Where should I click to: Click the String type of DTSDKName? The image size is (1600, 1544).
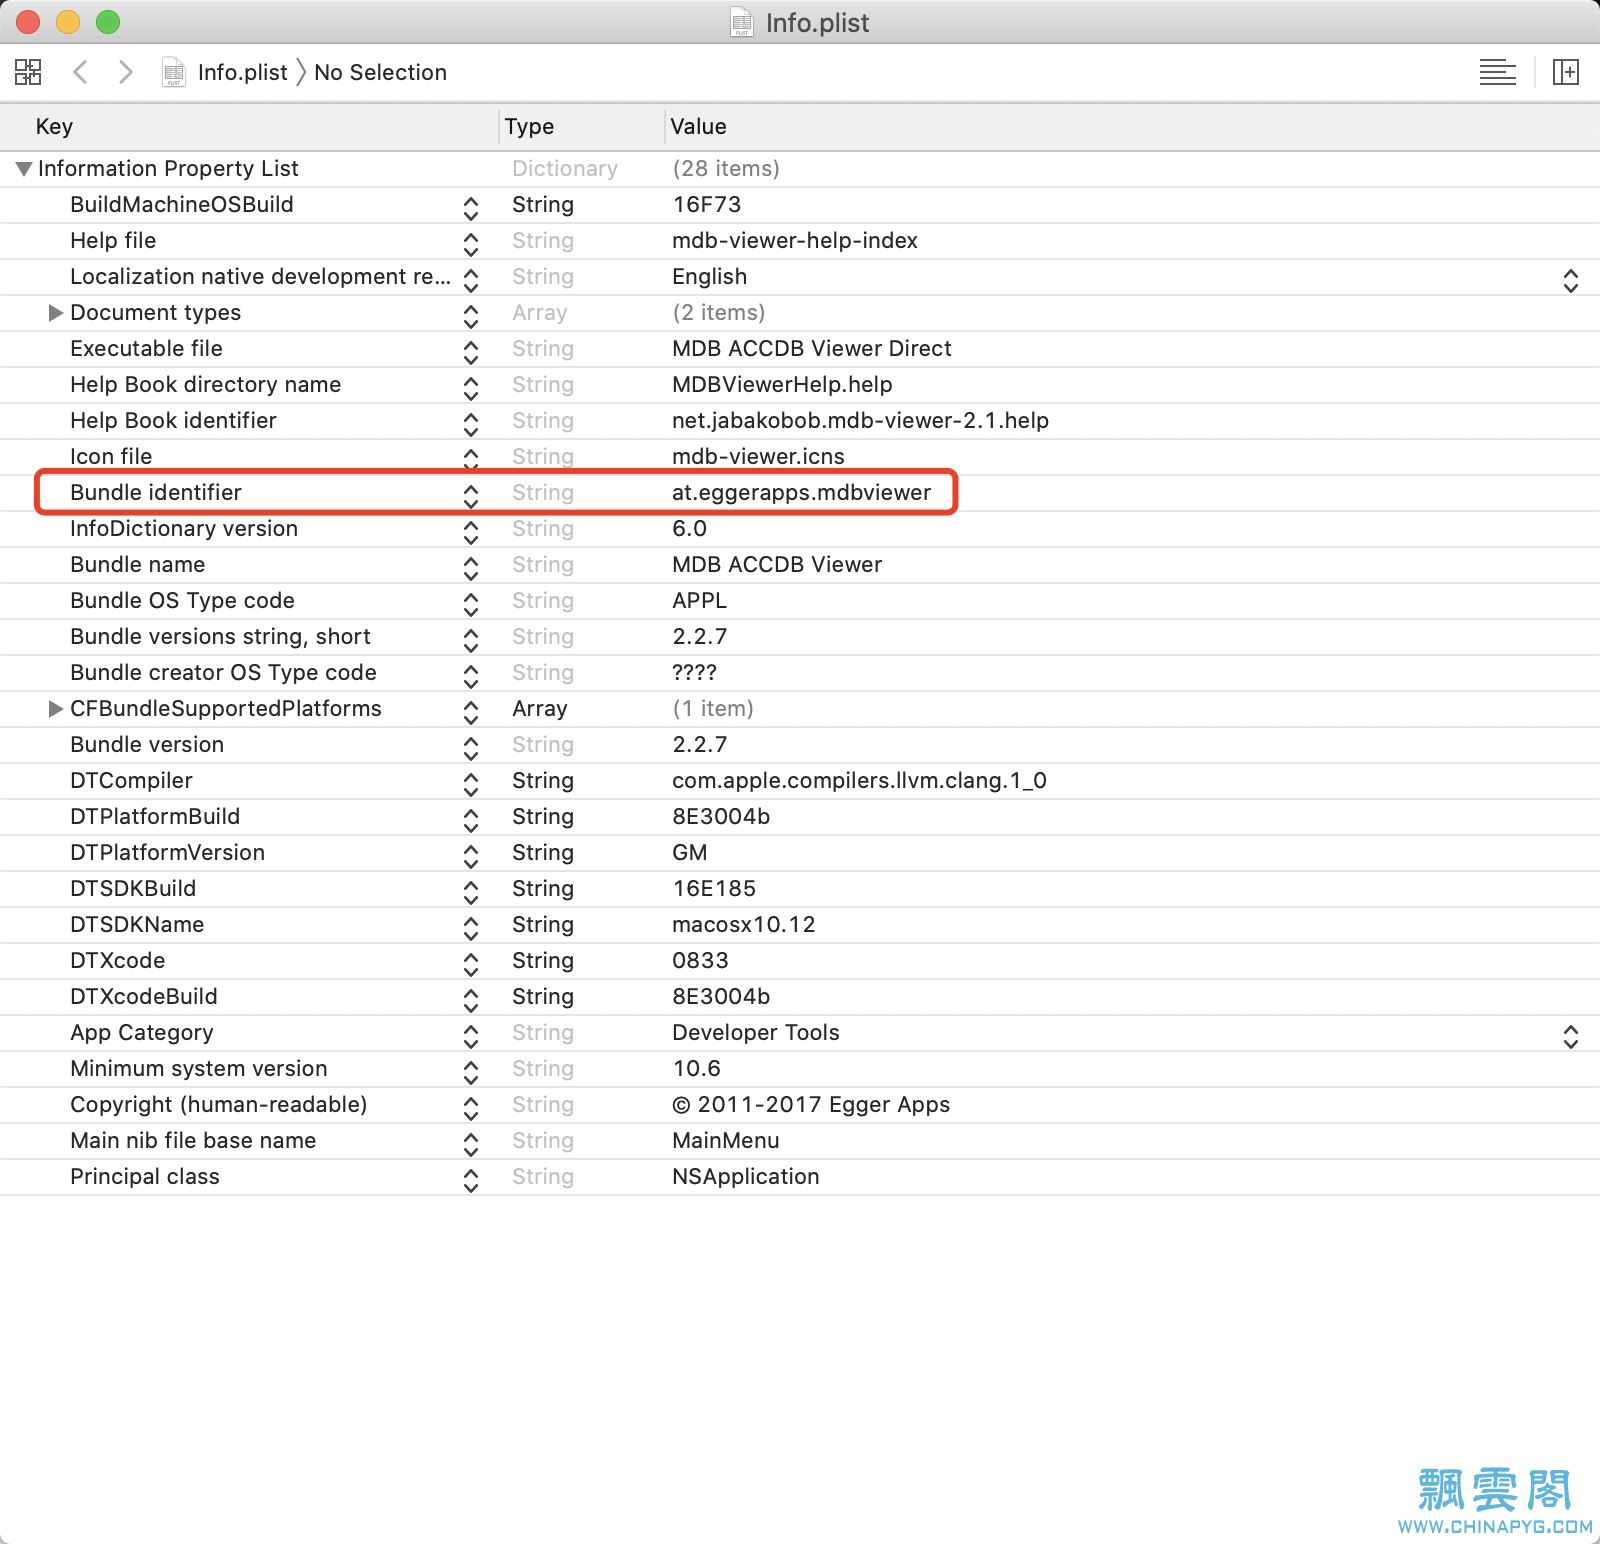click(543, 924)
